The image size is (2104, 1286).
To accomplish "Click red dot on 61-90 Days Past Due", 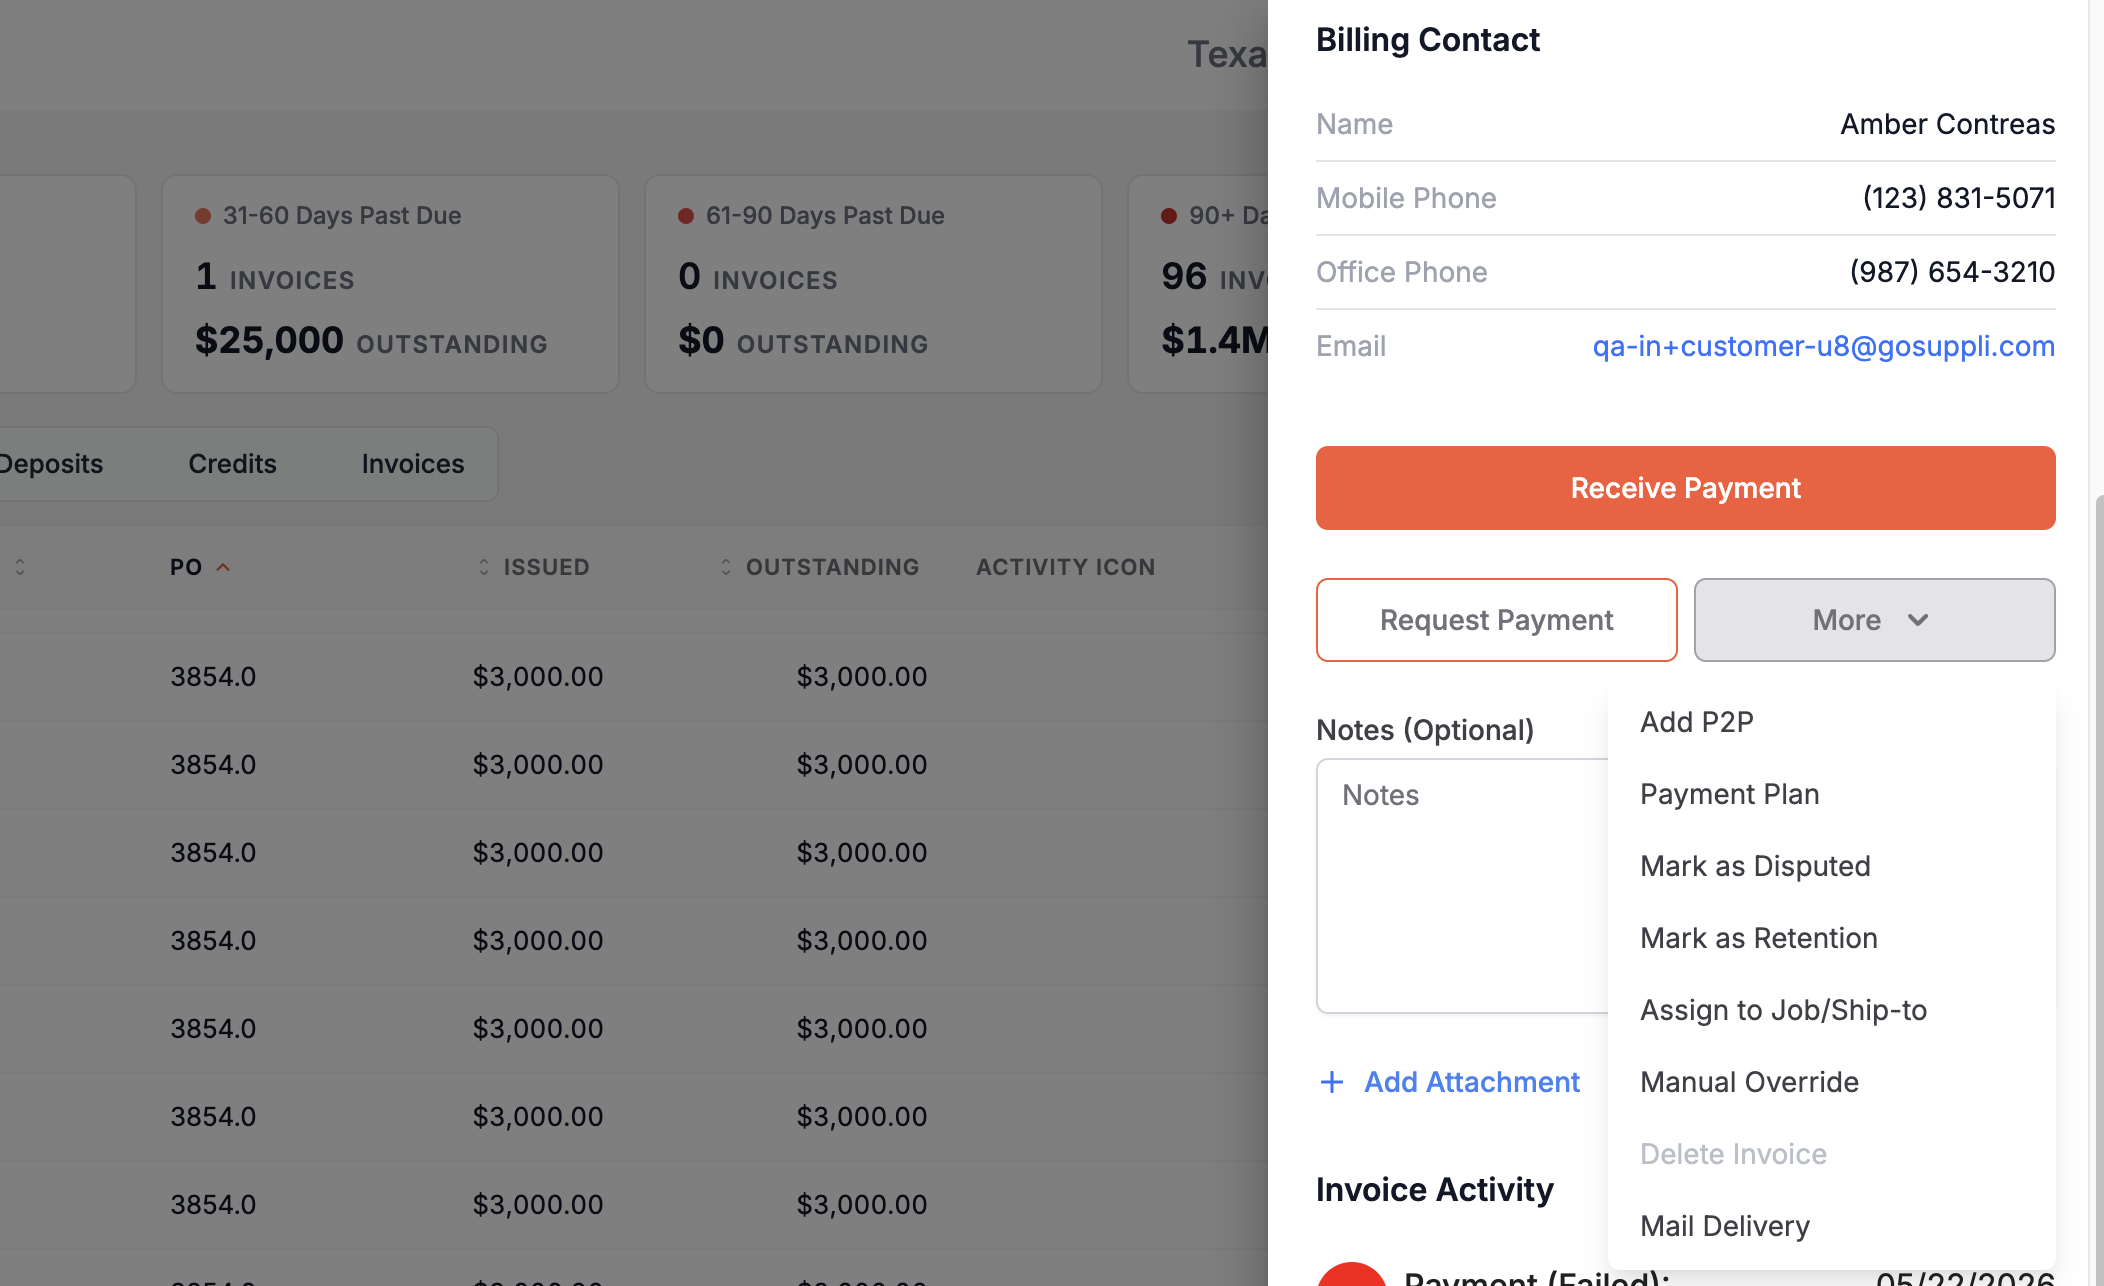I will click(686, 216).
